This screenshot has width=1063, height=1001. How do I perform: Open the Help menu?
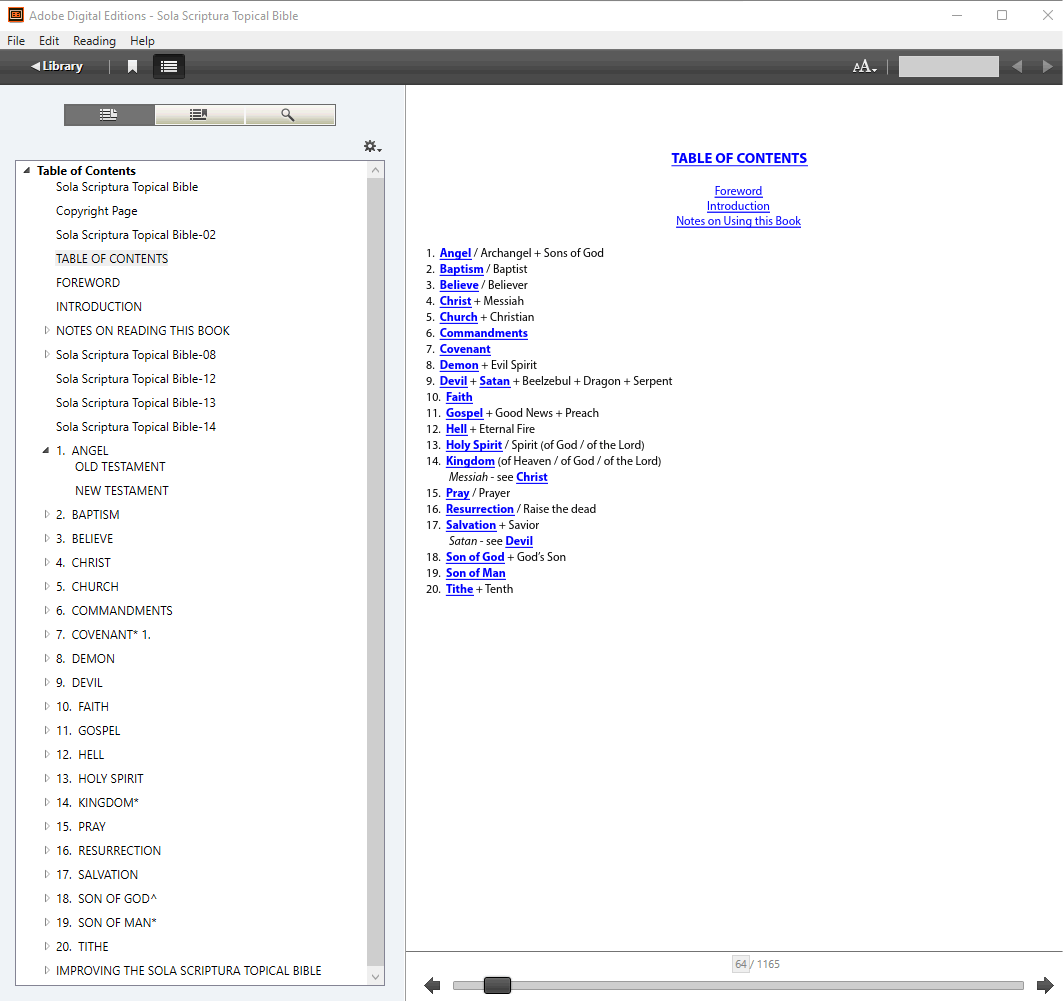pos(142,41)
